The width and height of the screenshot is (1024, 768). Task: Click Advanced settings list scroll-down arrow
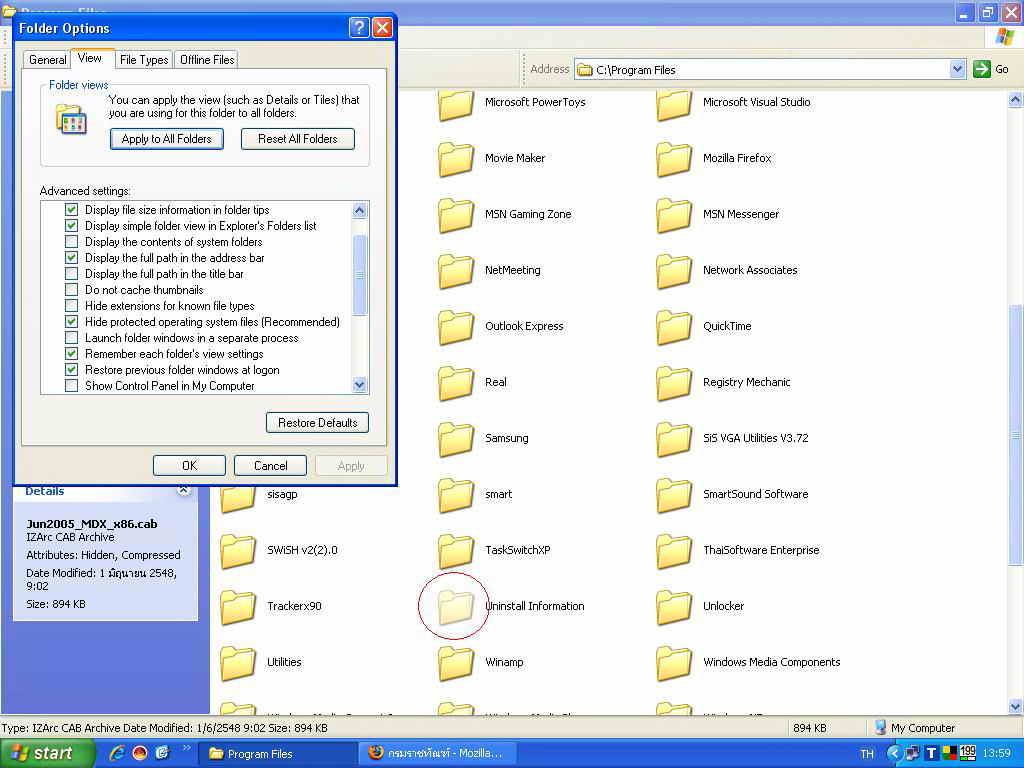click(x=359, y=385)
